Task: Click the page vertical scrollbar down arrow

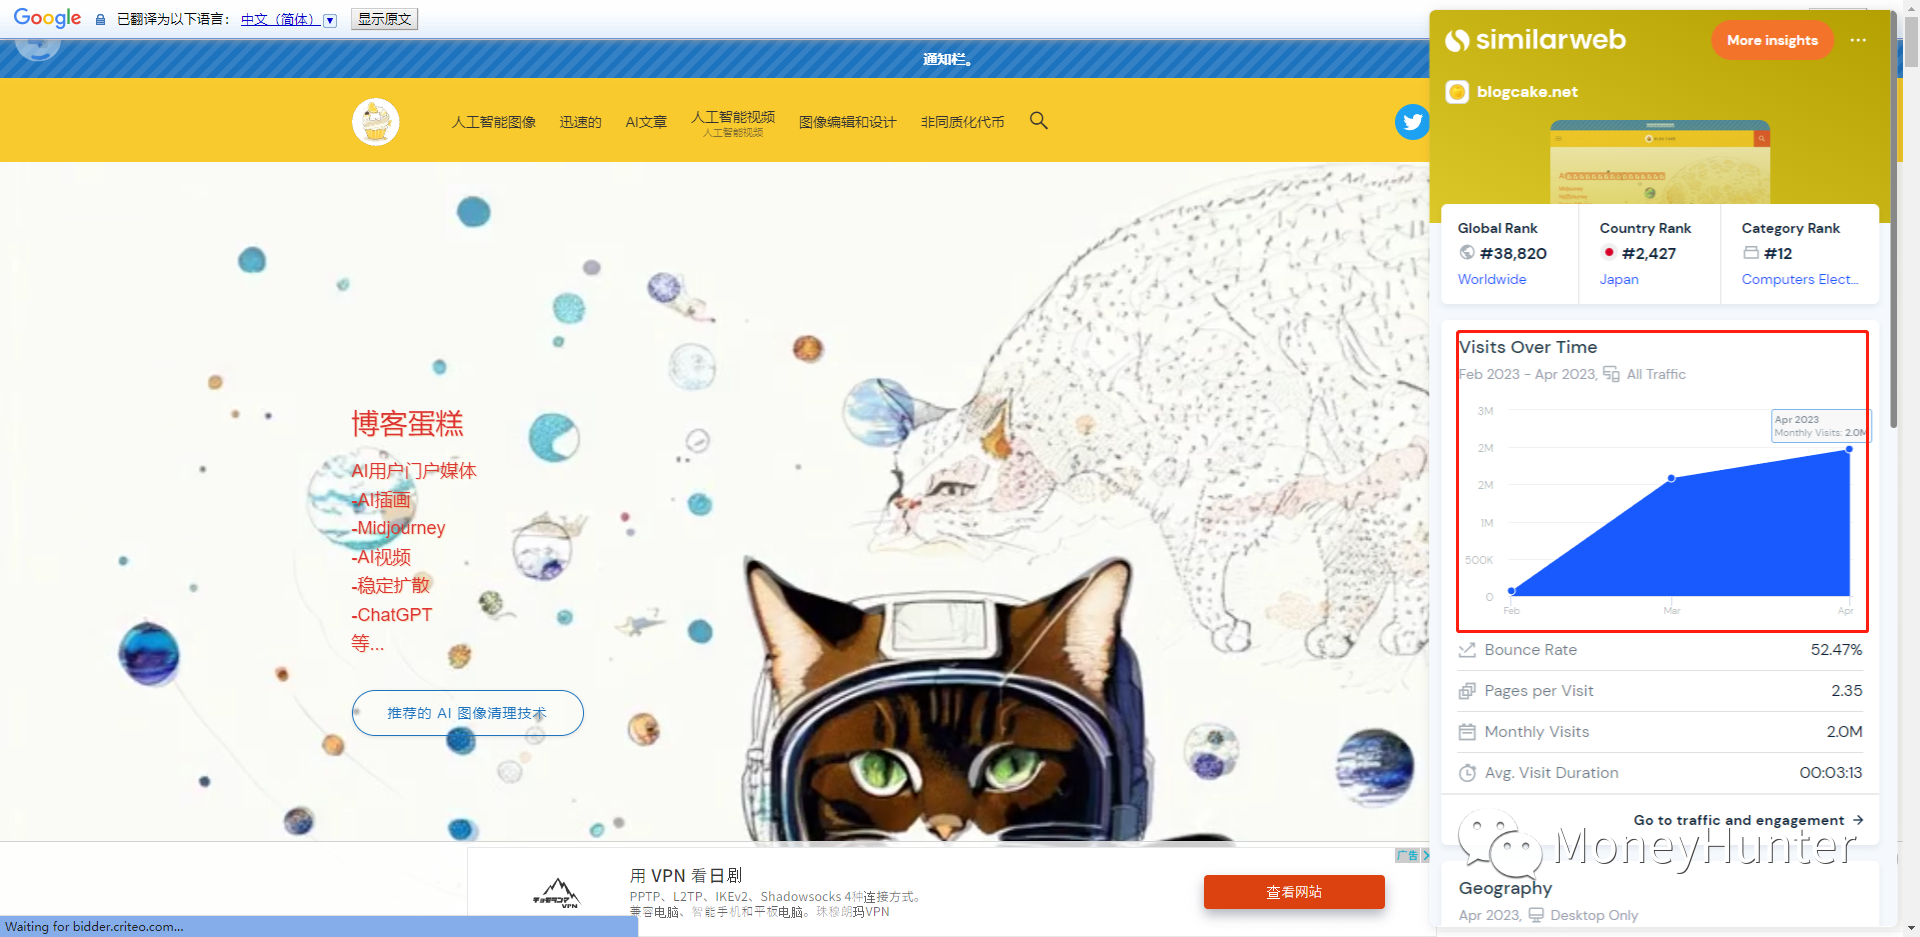Action: [x=1910, y=927]
